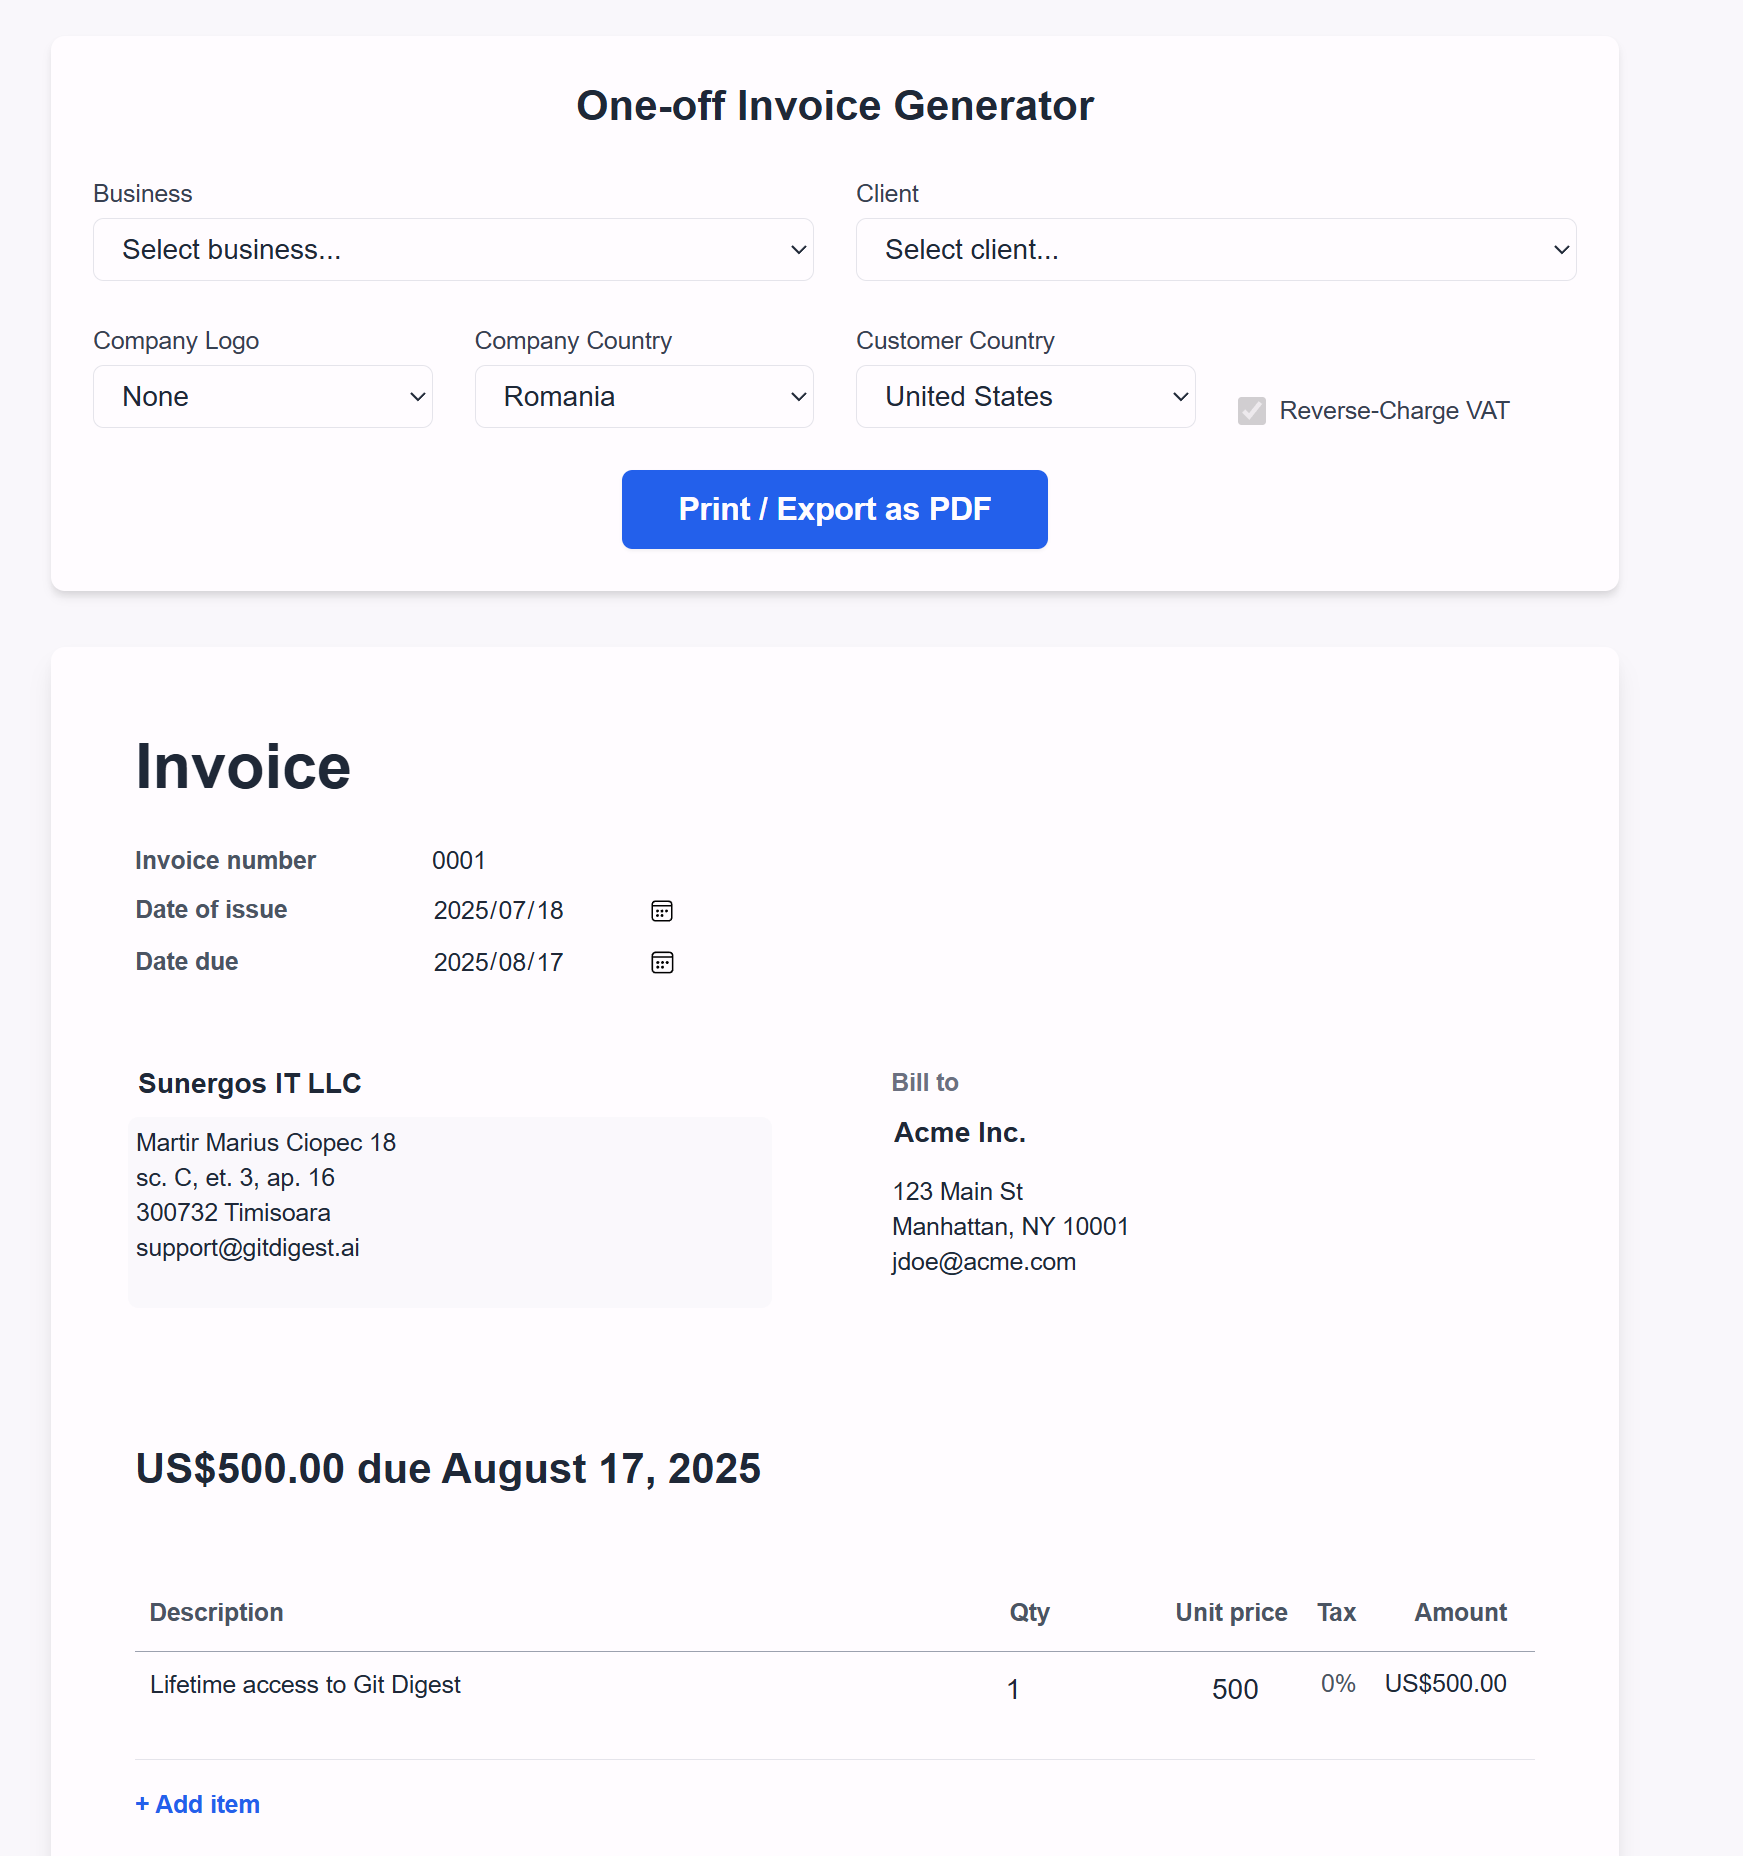Edit invoice number 0001 field

coord(459,861)
